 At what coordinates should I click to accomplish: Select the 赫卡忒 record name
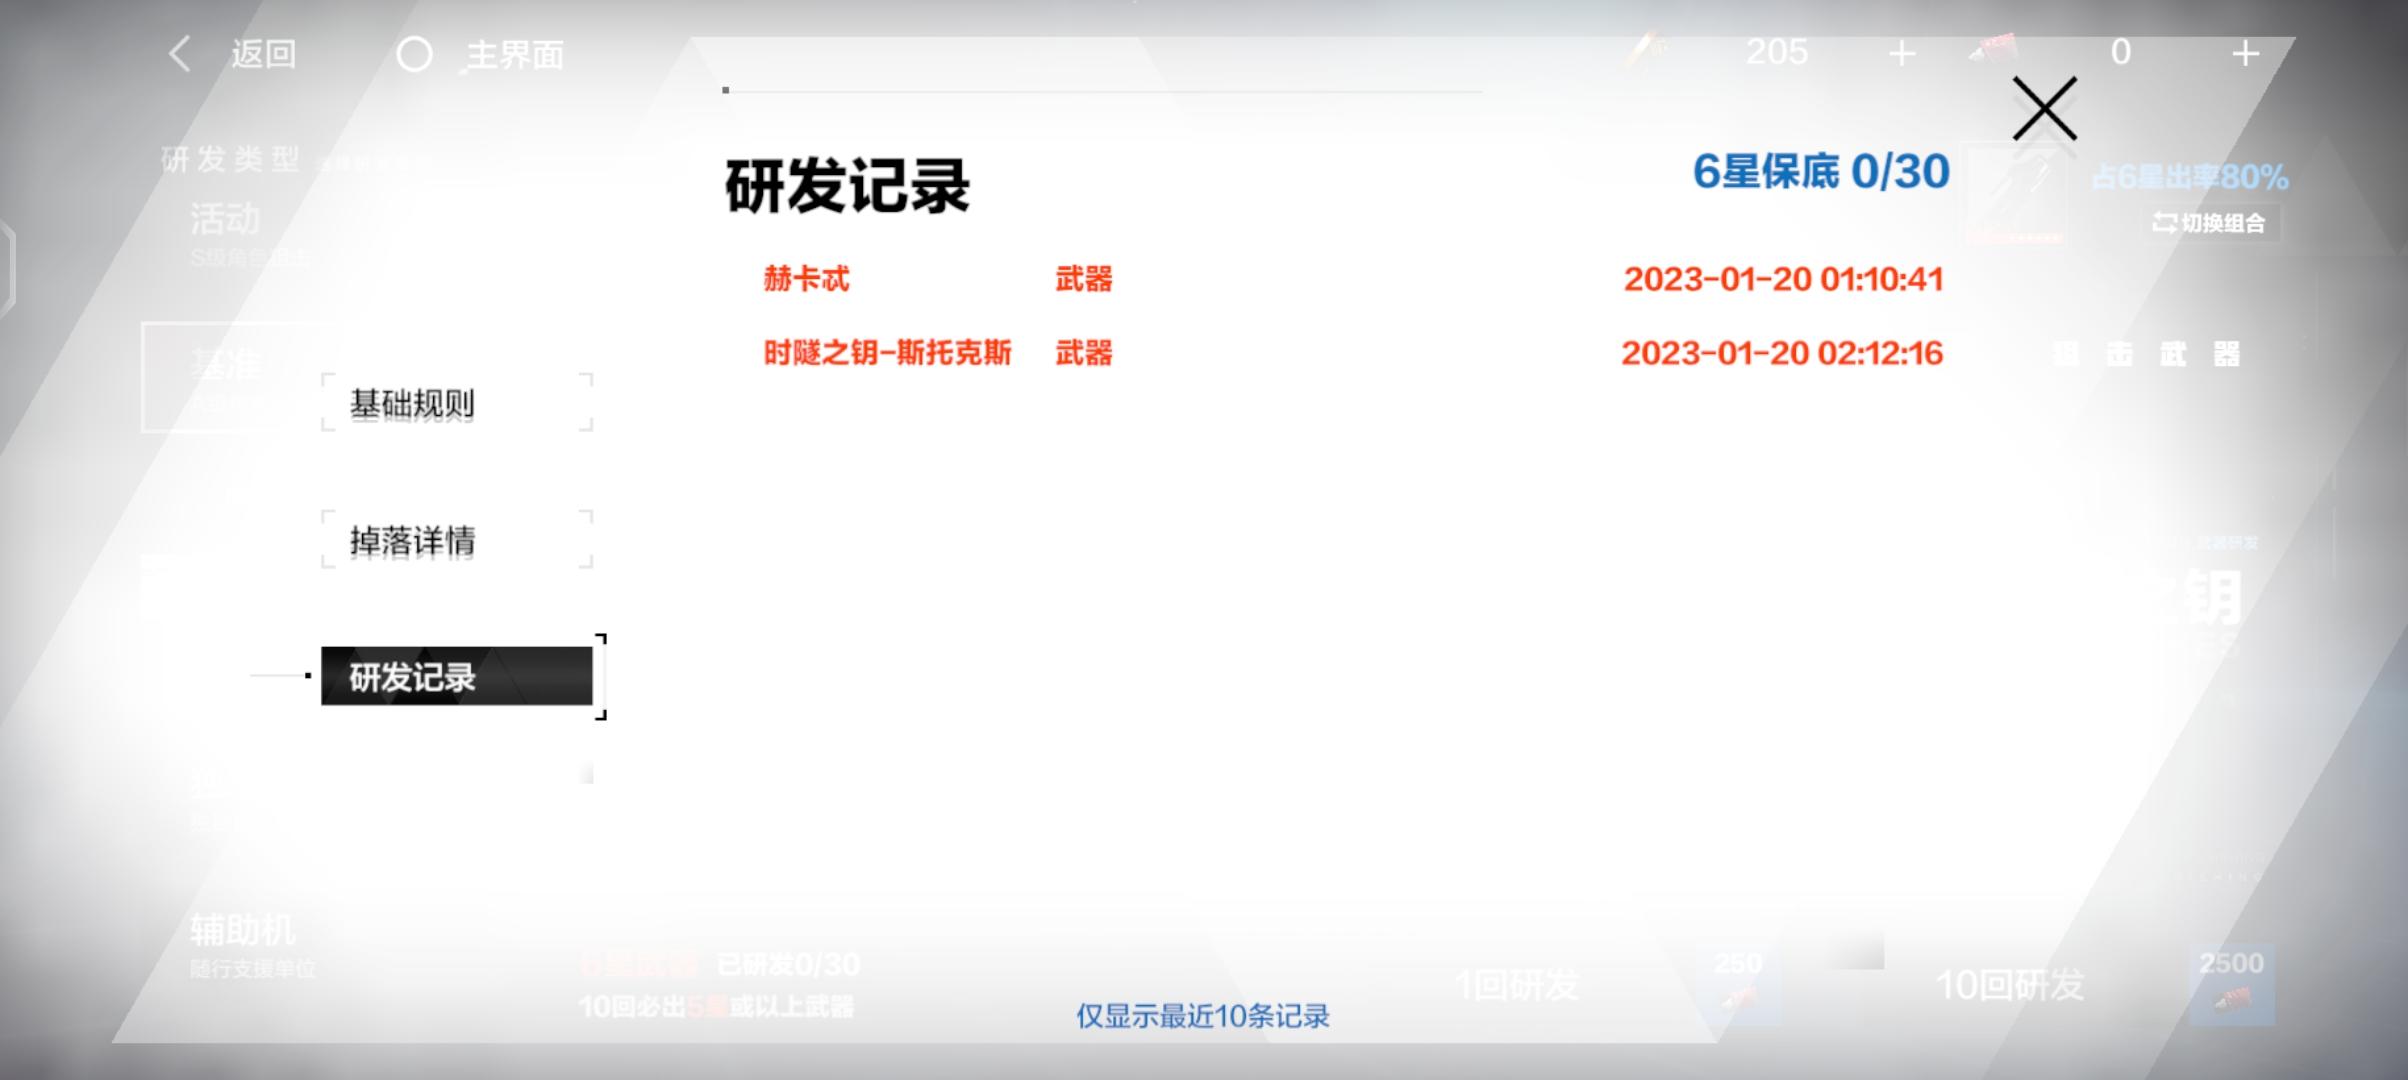pyautogui.click(x=806, y=279)
